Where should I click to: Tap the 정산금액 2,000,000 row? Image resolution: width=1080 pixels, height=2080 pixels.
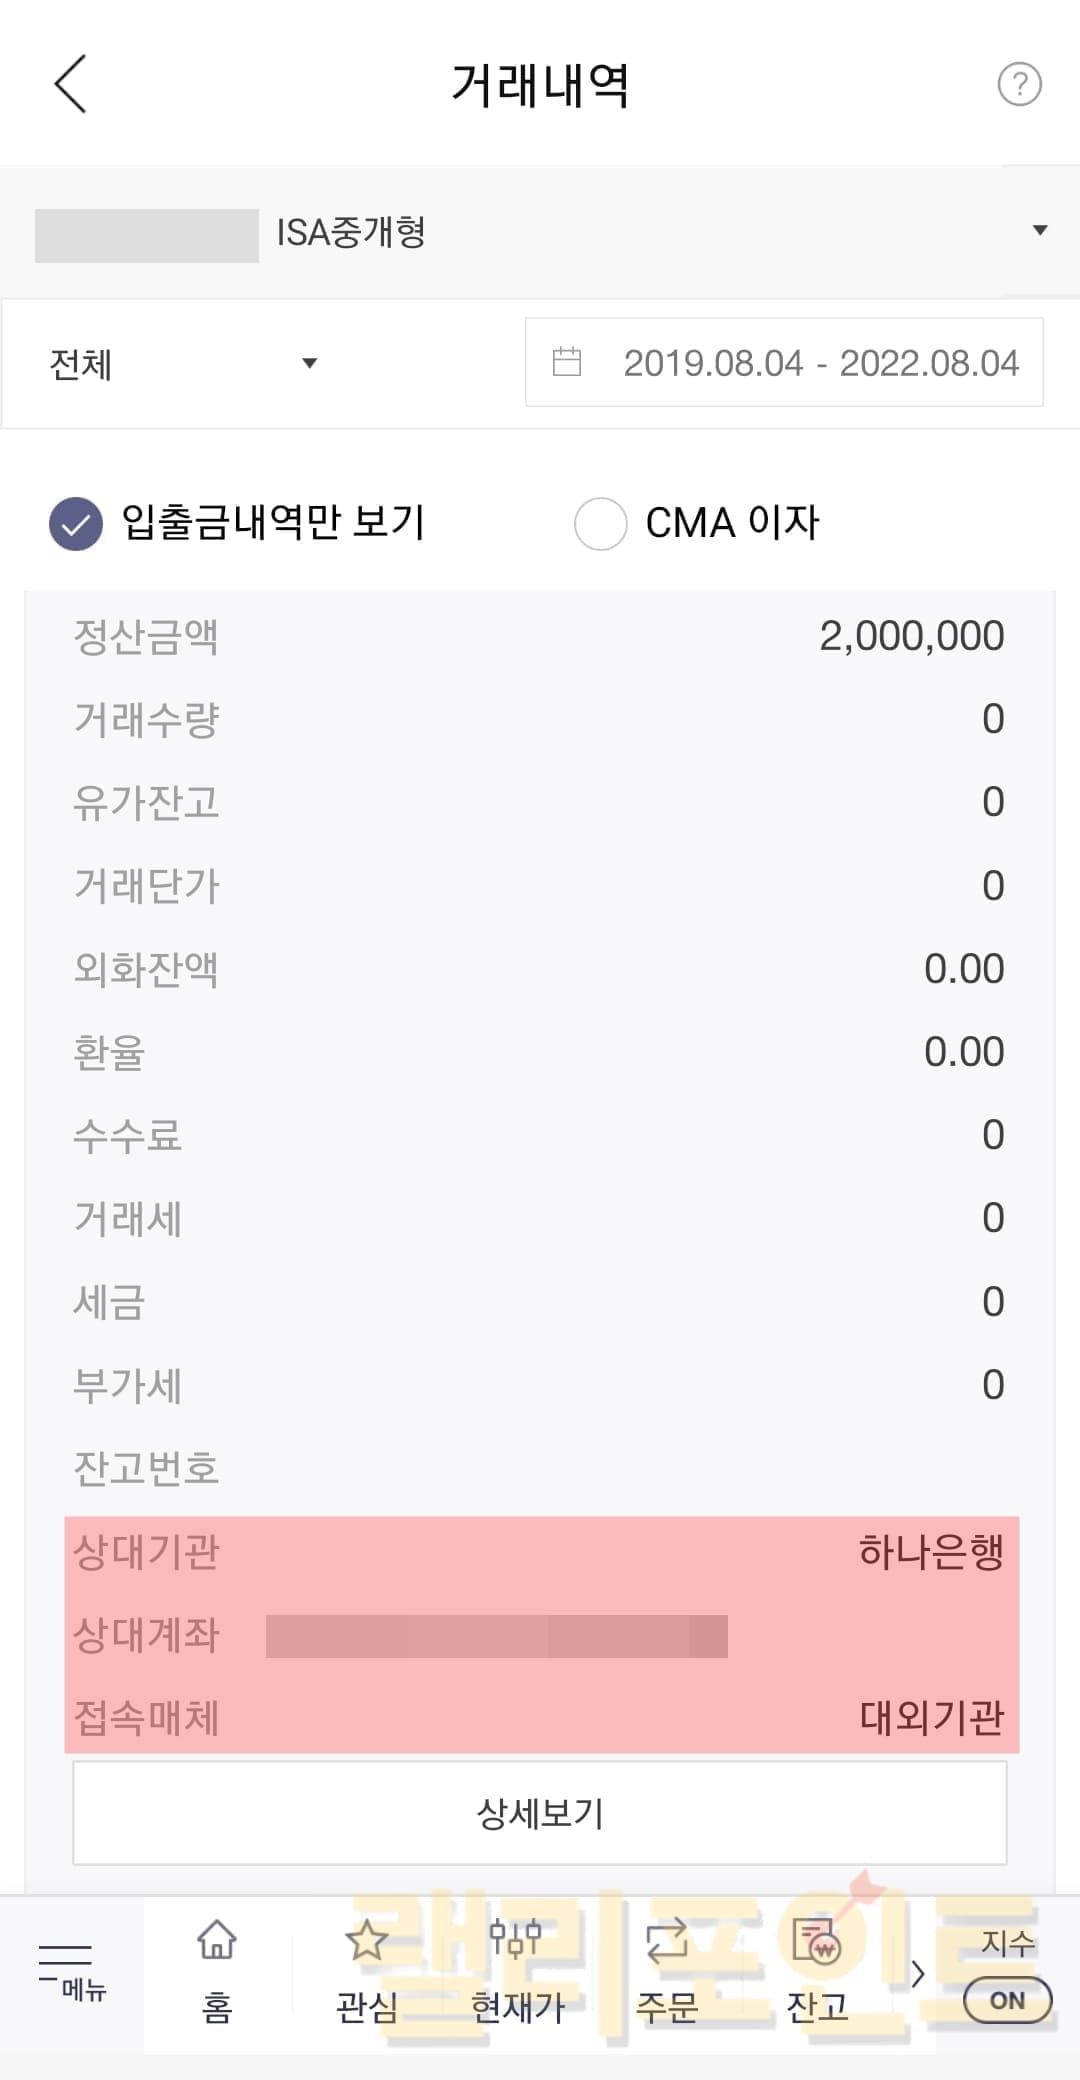pyautogui.click(x=540, y=636)
